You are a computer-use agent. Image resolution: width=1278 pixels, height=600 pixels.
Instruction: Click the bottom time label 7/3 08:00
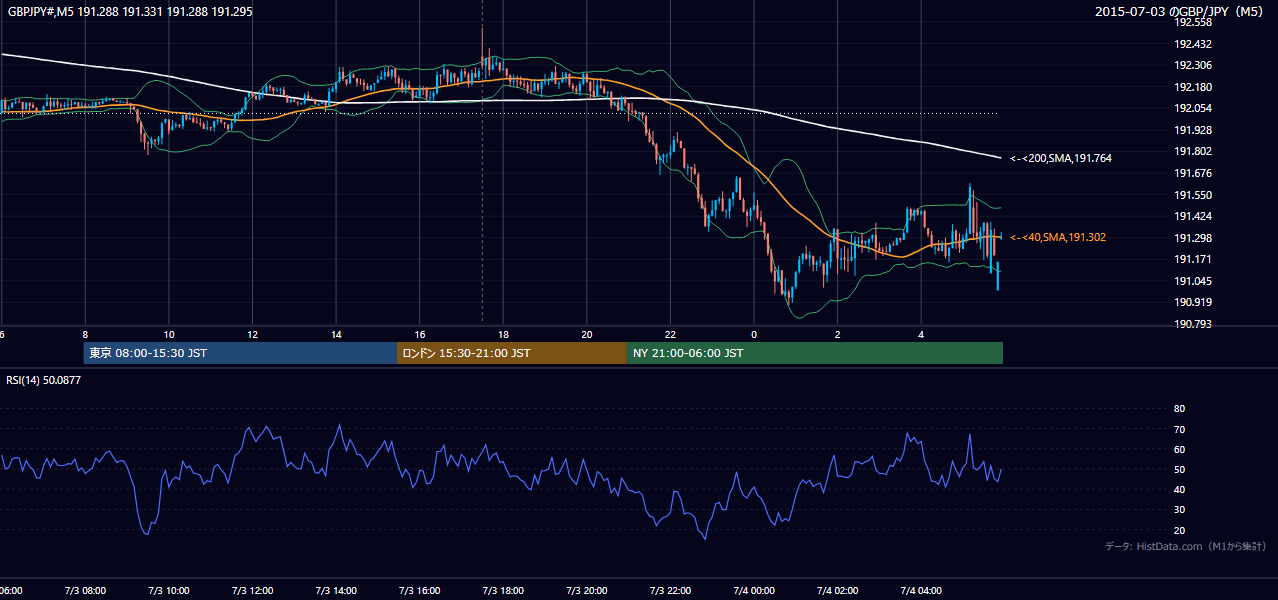(84, 591)
